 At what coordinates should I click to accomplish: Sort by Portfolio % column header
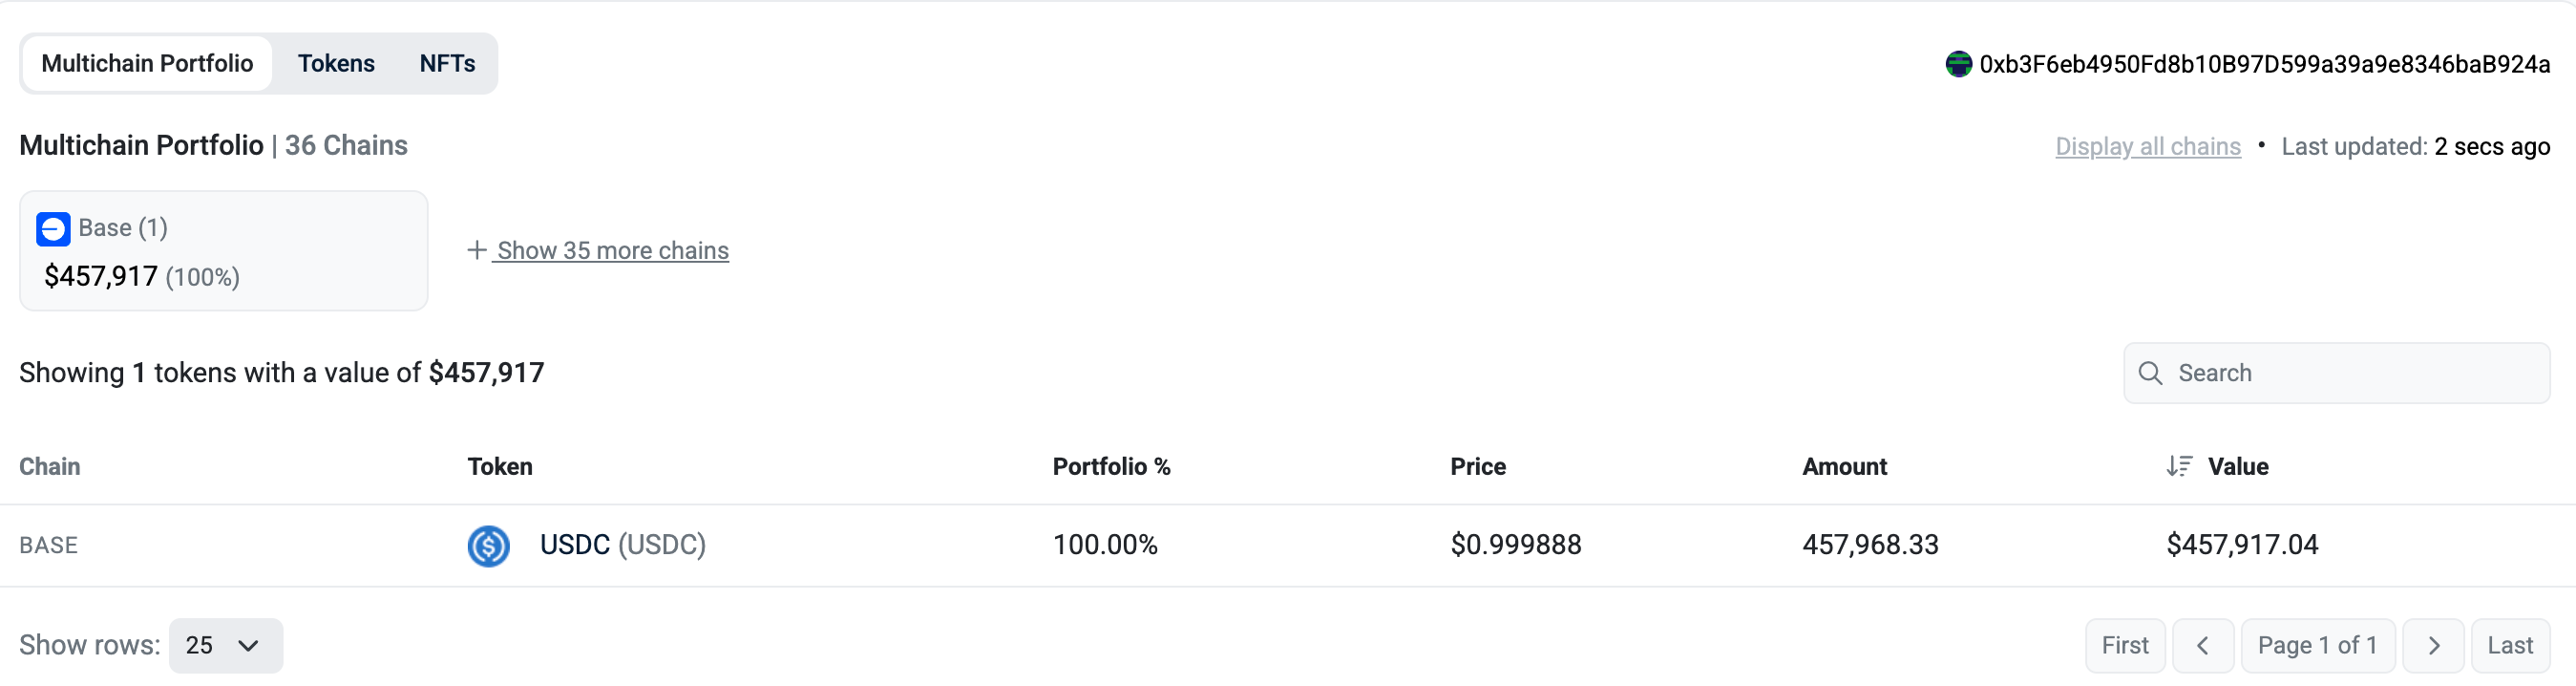1110,467
